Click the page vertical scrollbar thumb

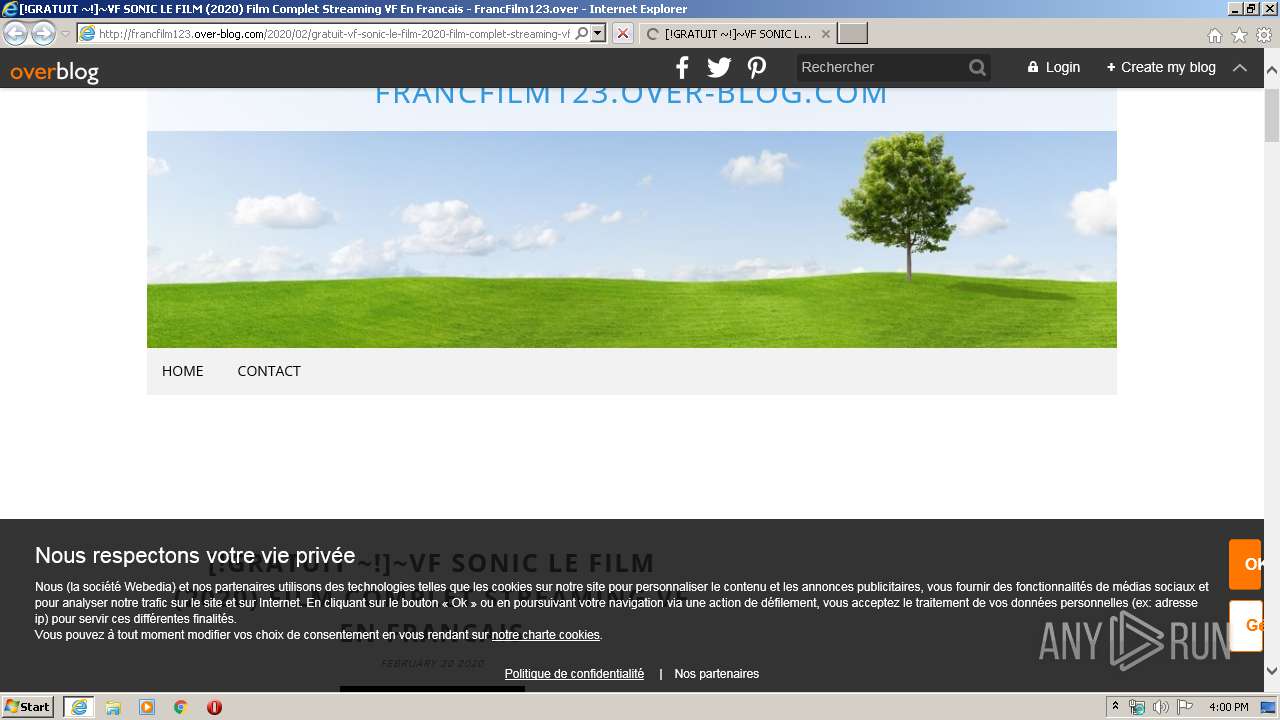[1272, 115]
